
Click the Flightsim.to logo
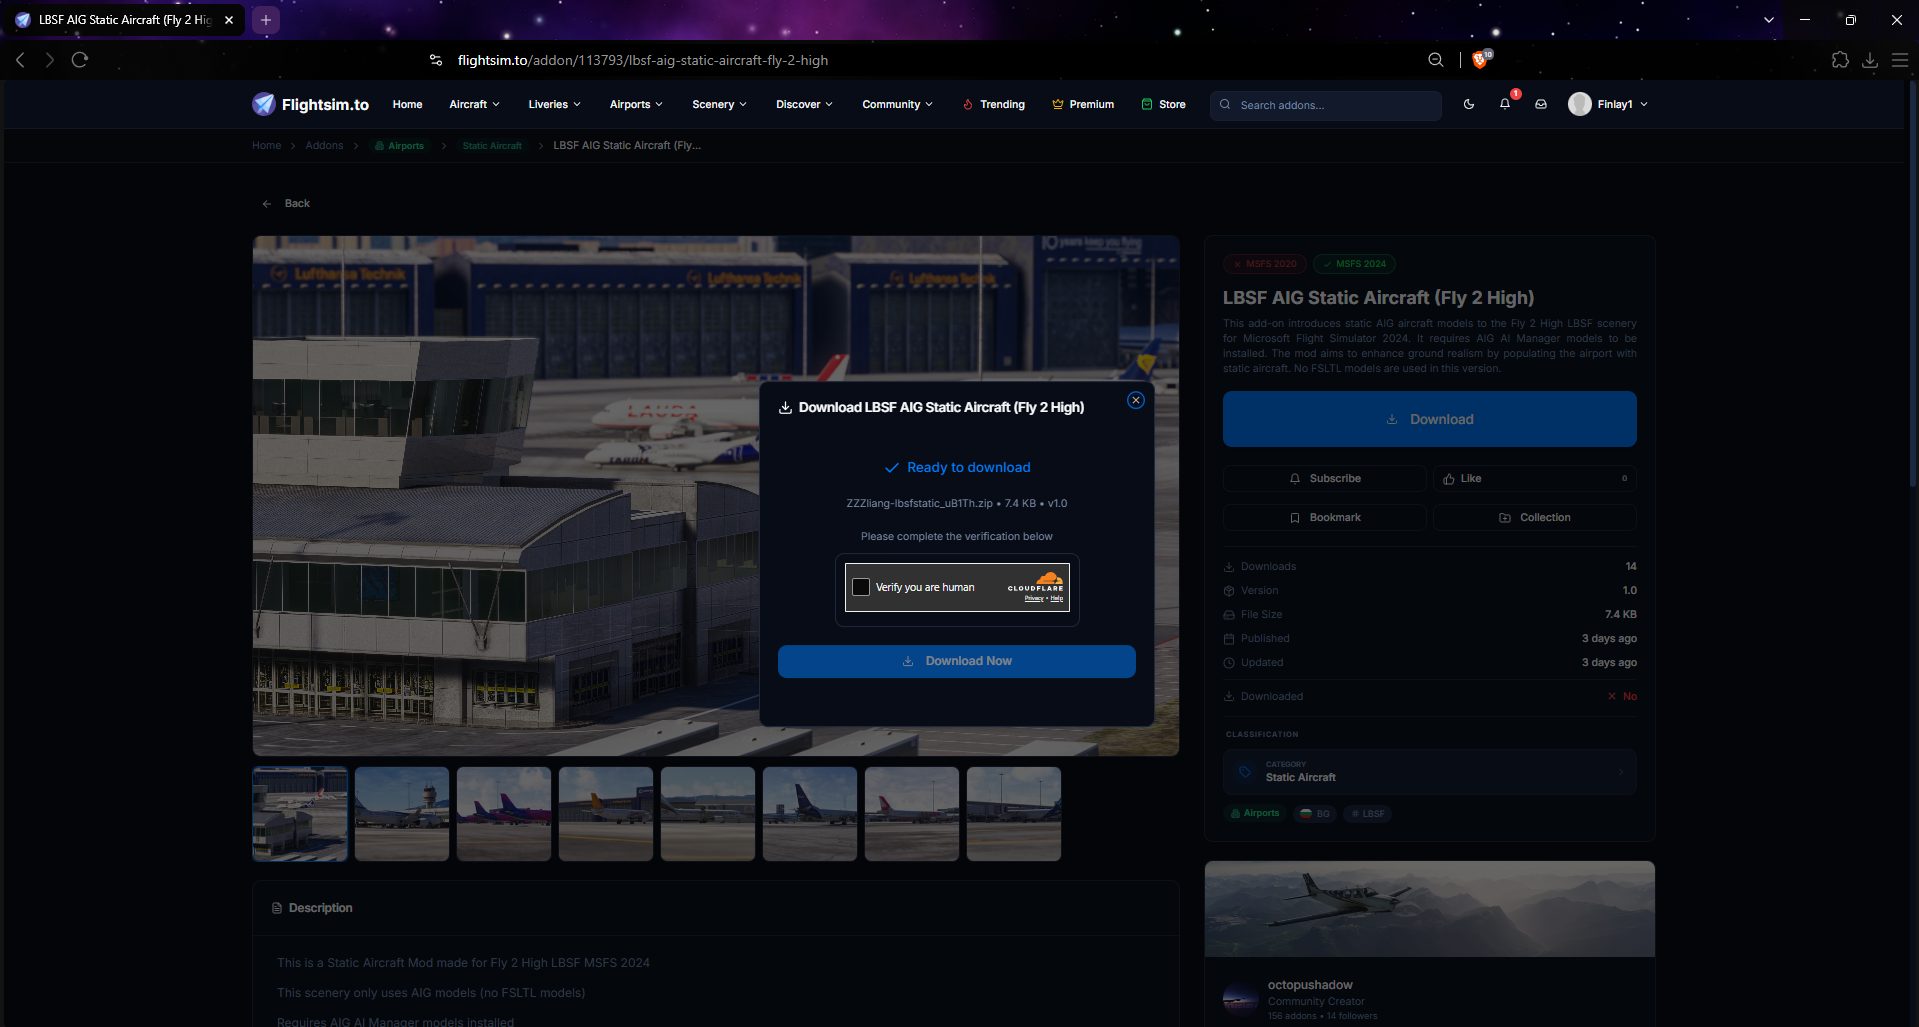click(x=310, y=104)
